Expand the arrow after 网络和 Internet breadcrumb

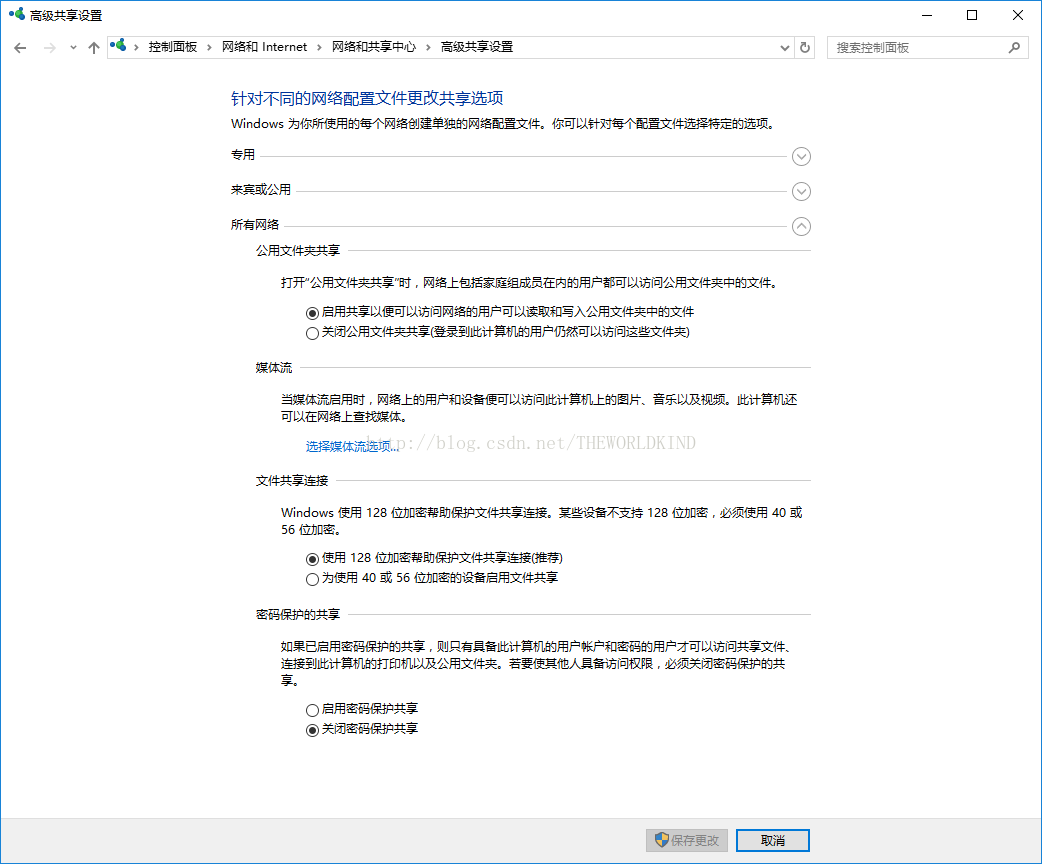click(319, 47)
